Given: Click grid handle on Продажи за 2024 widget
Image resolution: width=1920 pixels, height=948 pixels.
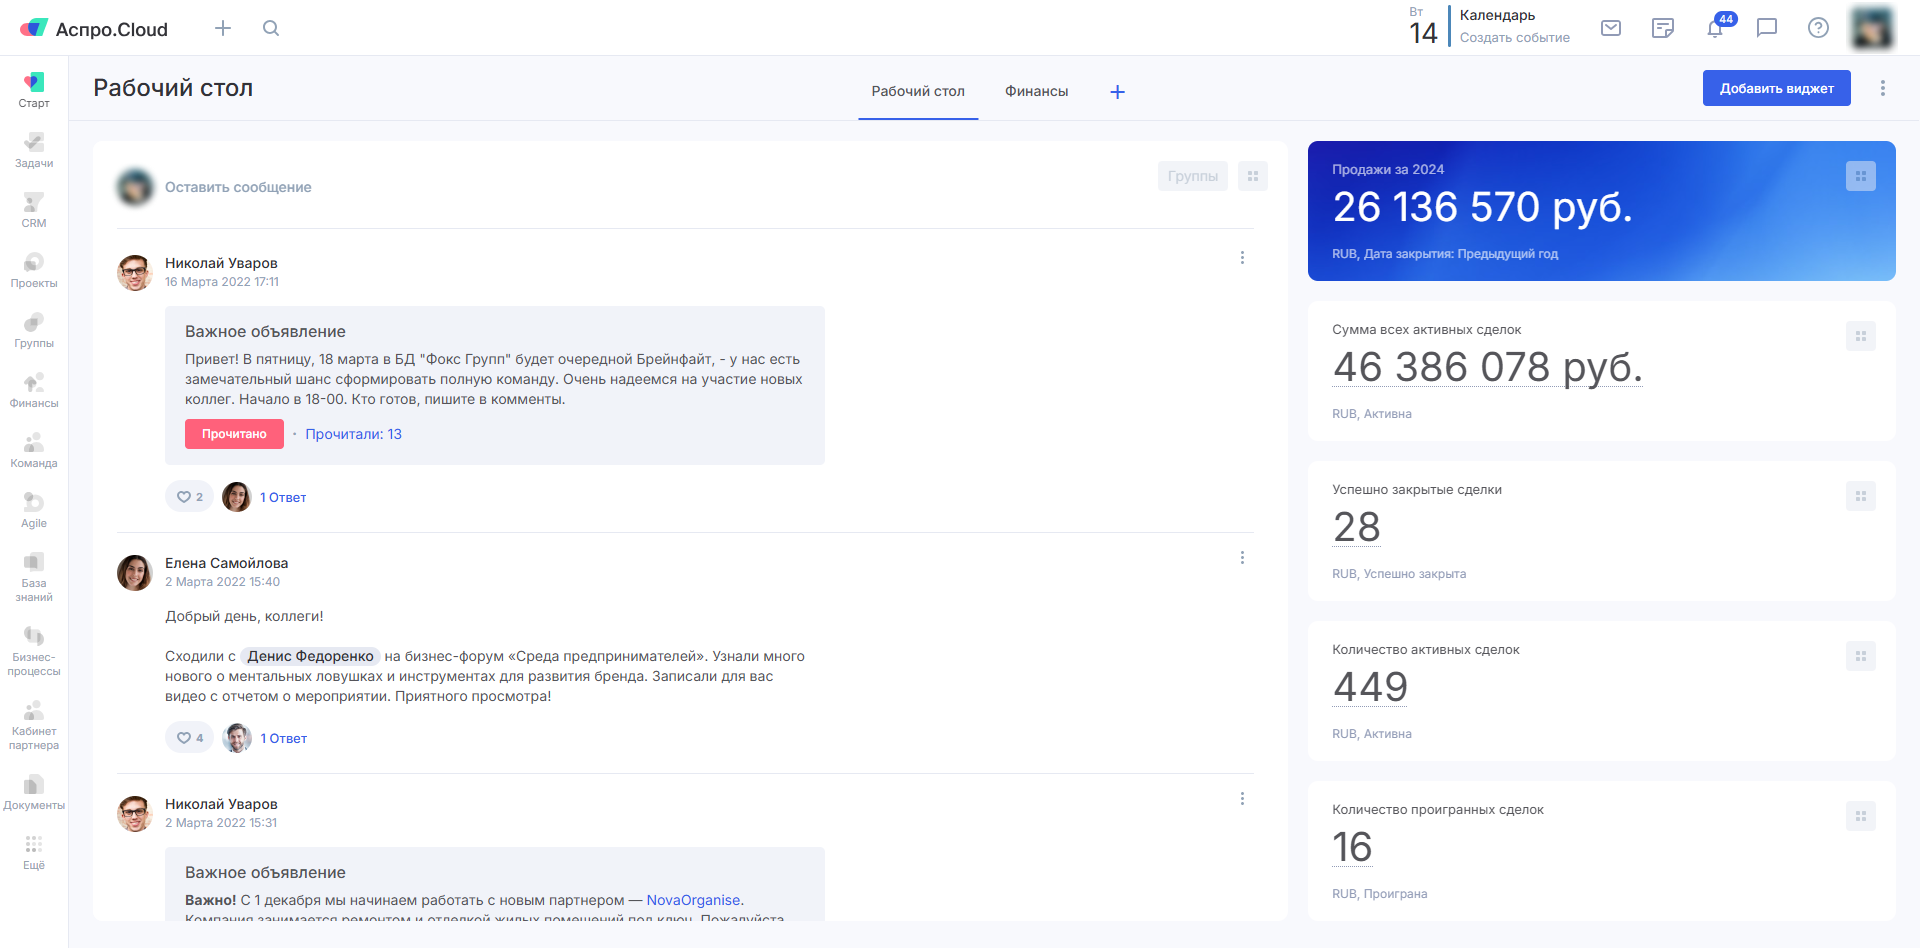Looking at the screenshot, I should [1861, 176].
